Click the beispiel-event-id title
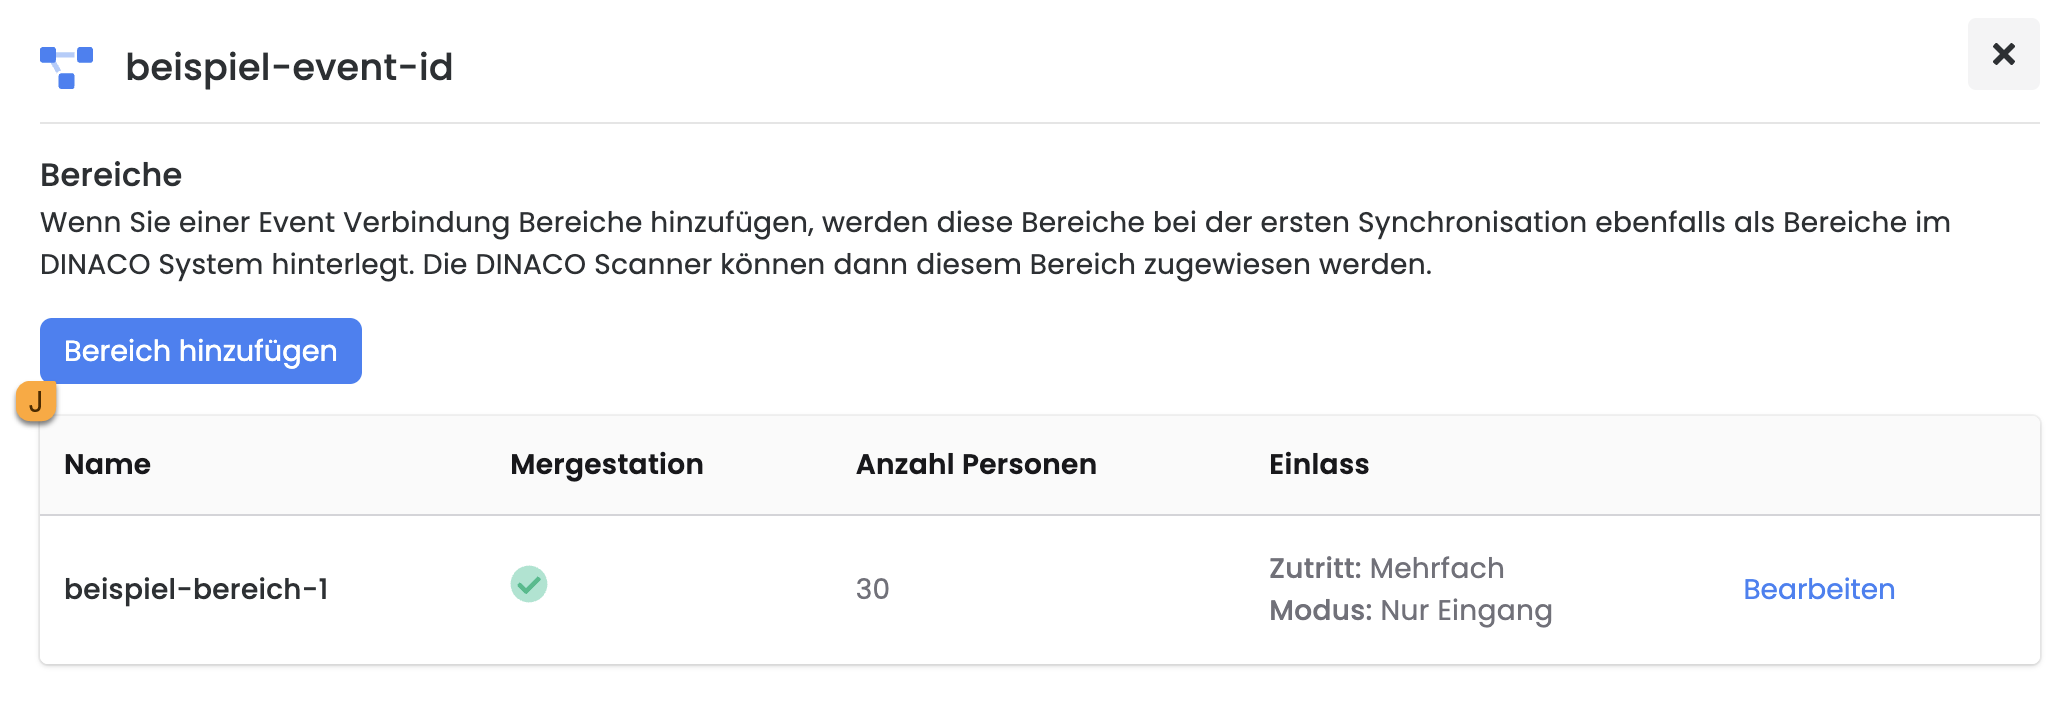The width and height of the screenshot is (2072, 708). click(289, 67)
